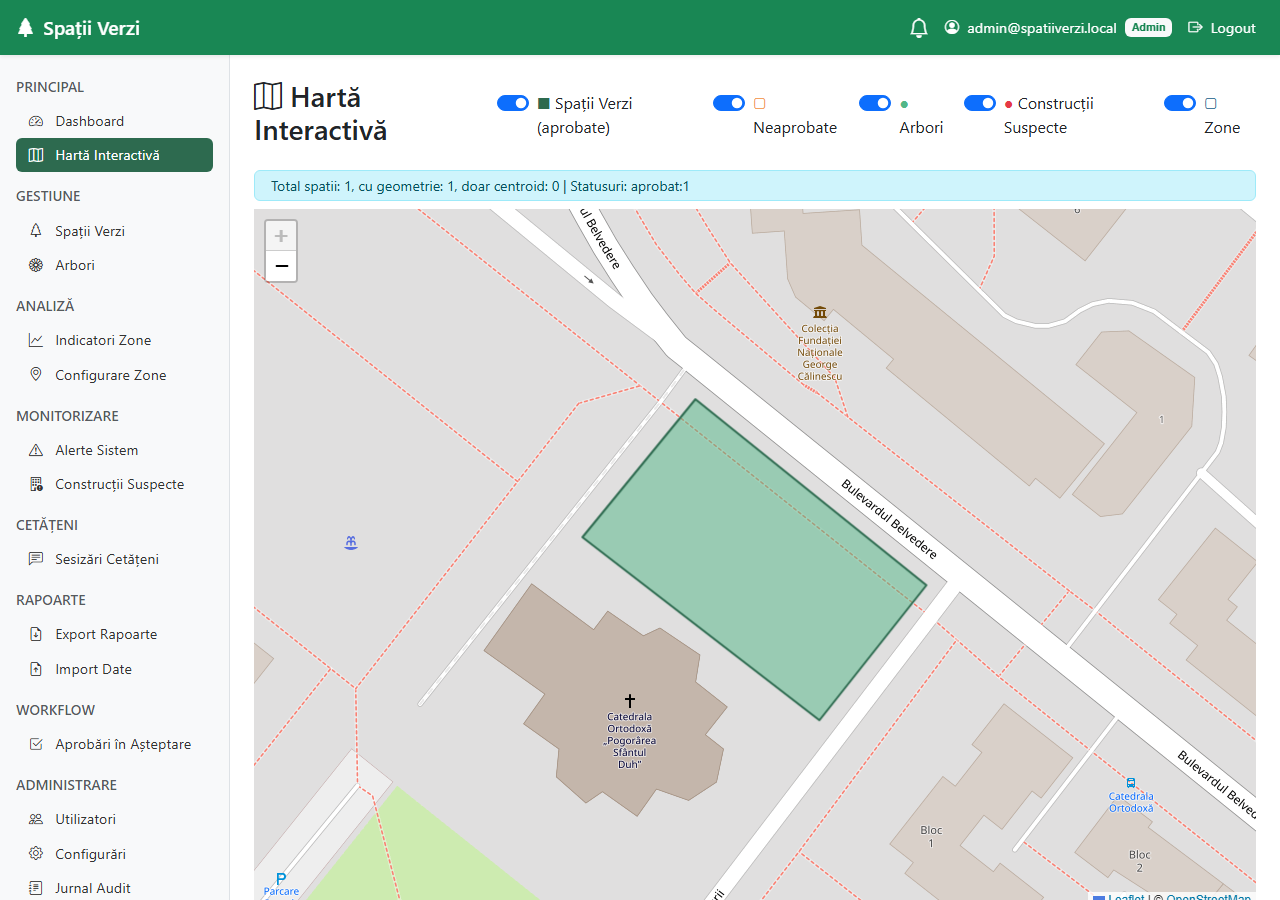Click the Alerte Sistem warning triangle icon
This screenshot has height=900, width=1280.
36,450
